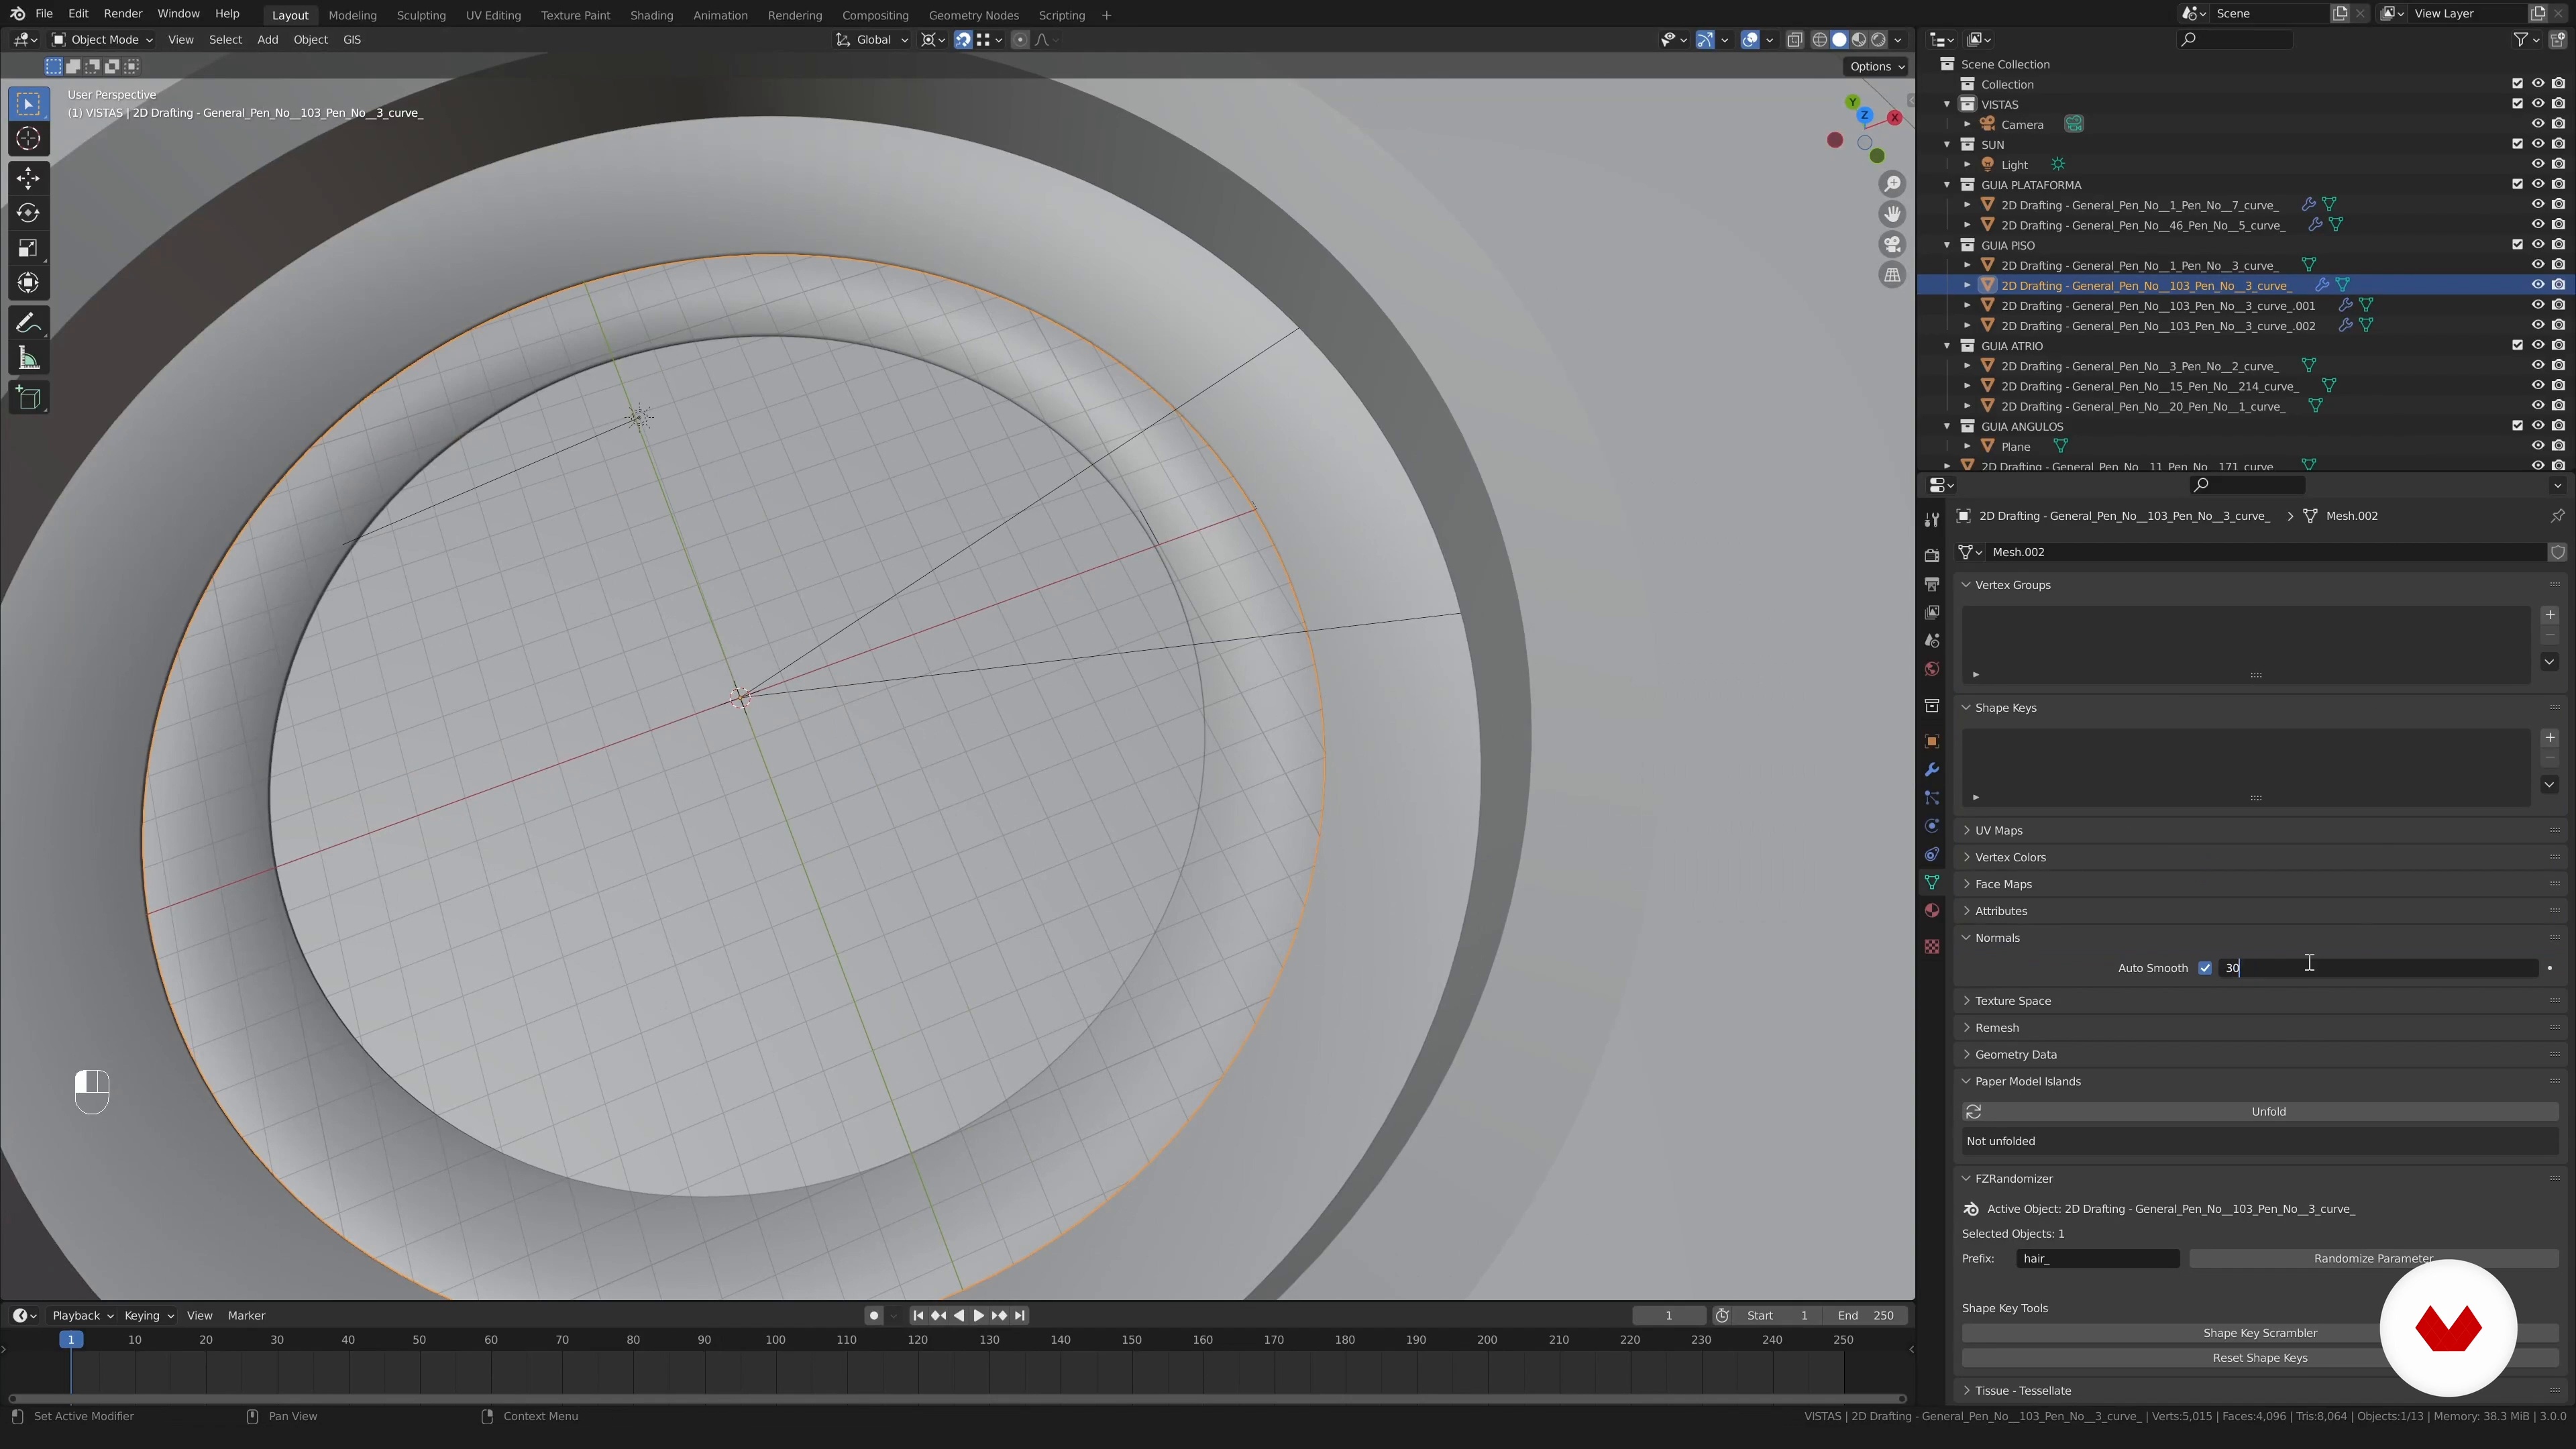Exclude the VISTAS collection checkbox
The image size is (2576, 1449).
click(x=2517, y=104)
